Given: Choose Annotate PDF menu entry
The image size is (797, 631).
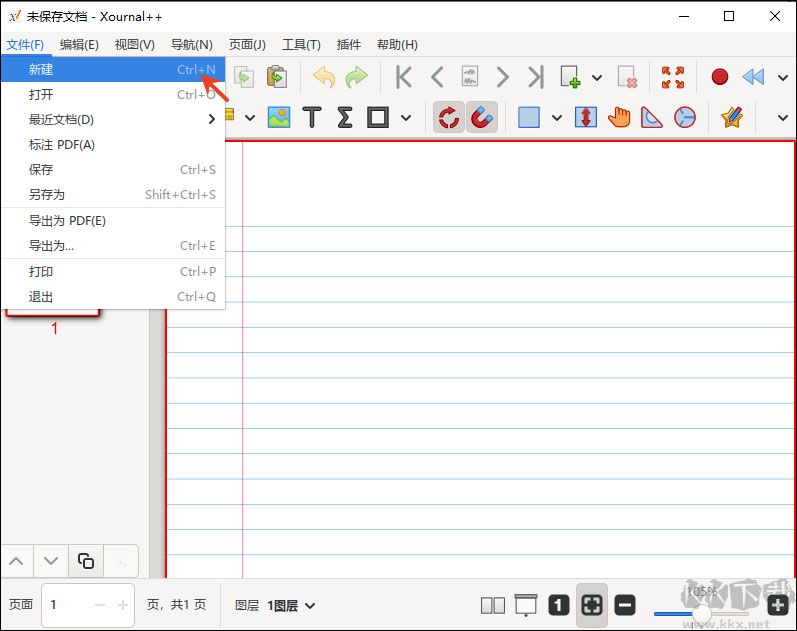Looking at the screenshot, I should [x=113, y=145].
